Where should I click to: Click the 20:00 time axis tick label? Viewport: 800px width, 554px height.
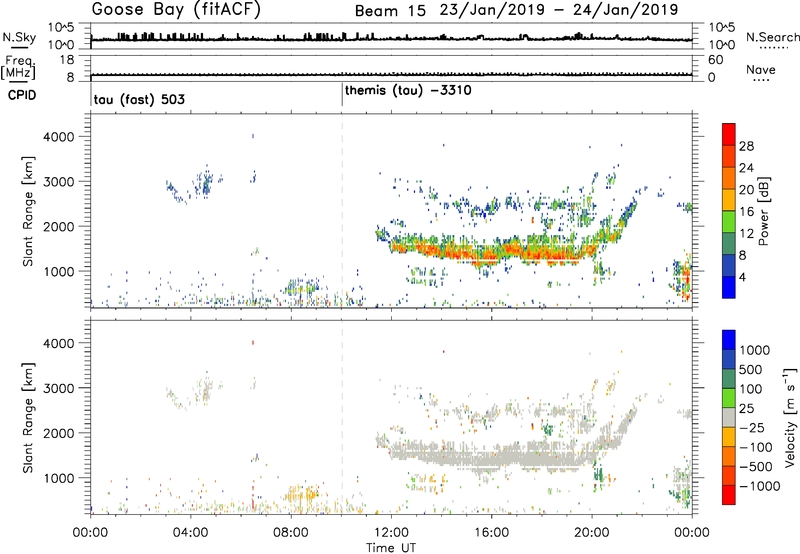coord(591,533)
